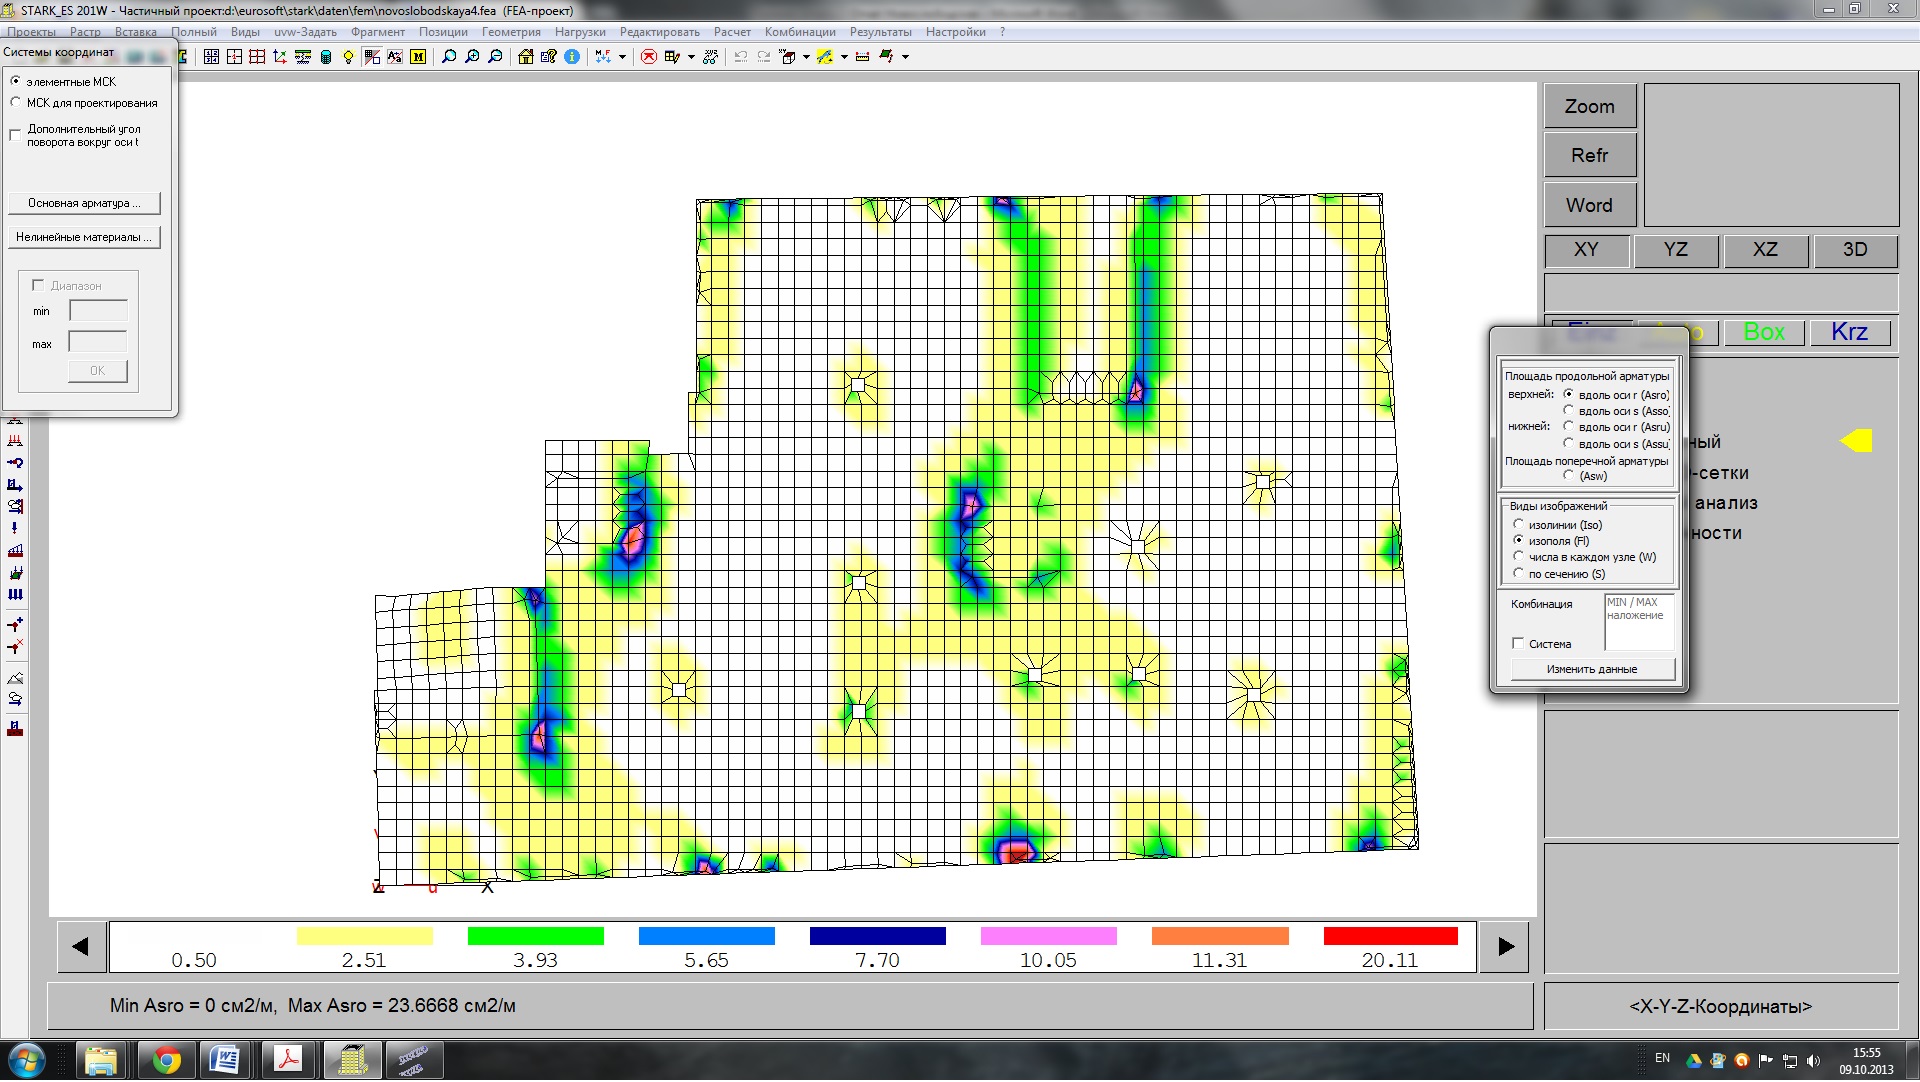This screenshot has width=1920, height=1082.
Task: Select transverse reinforcement '(Asw)' option
Action: (x=1568, y=475)
